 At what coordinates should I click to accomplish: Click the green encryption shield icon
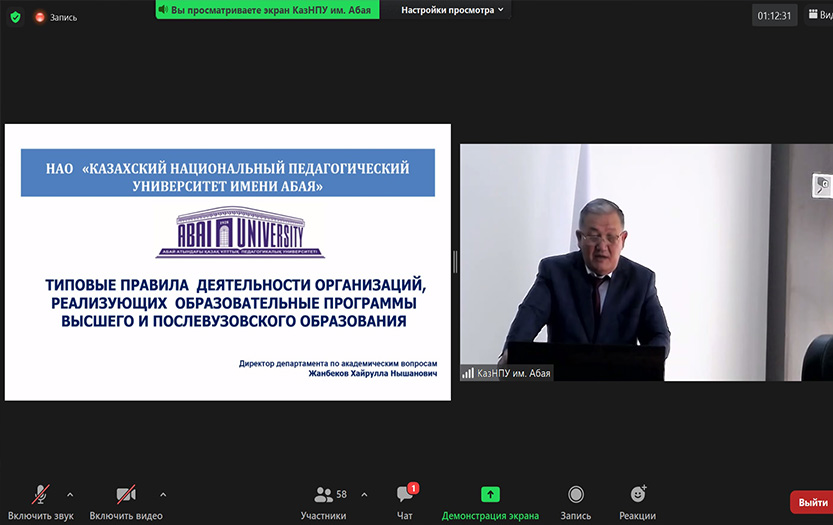[15, 17]
